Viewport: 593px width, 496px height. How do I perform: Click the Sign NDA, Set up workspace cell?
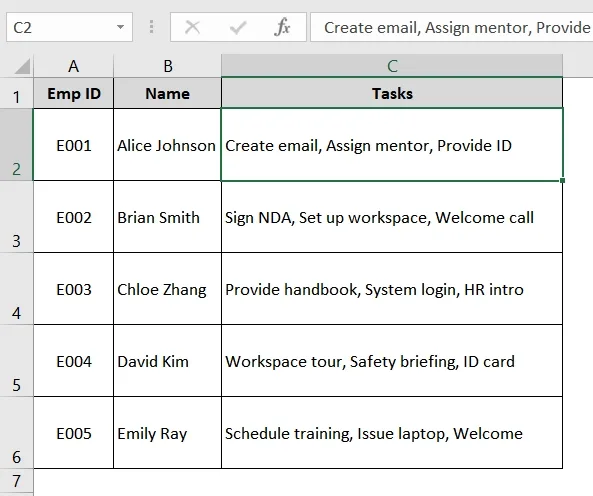(x=392, y=217)
